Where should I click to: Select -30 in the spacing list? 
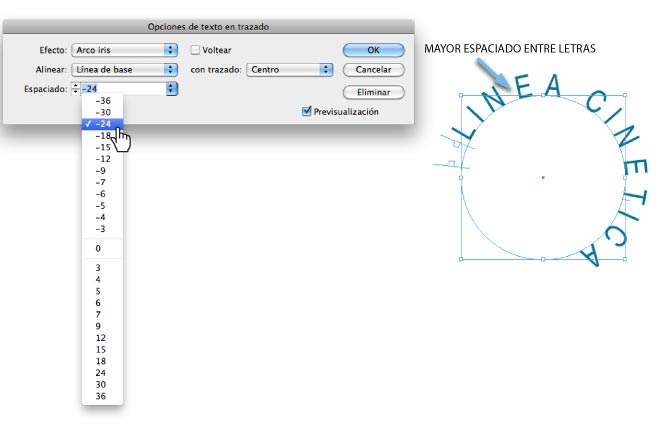click(x=103, y=112)
